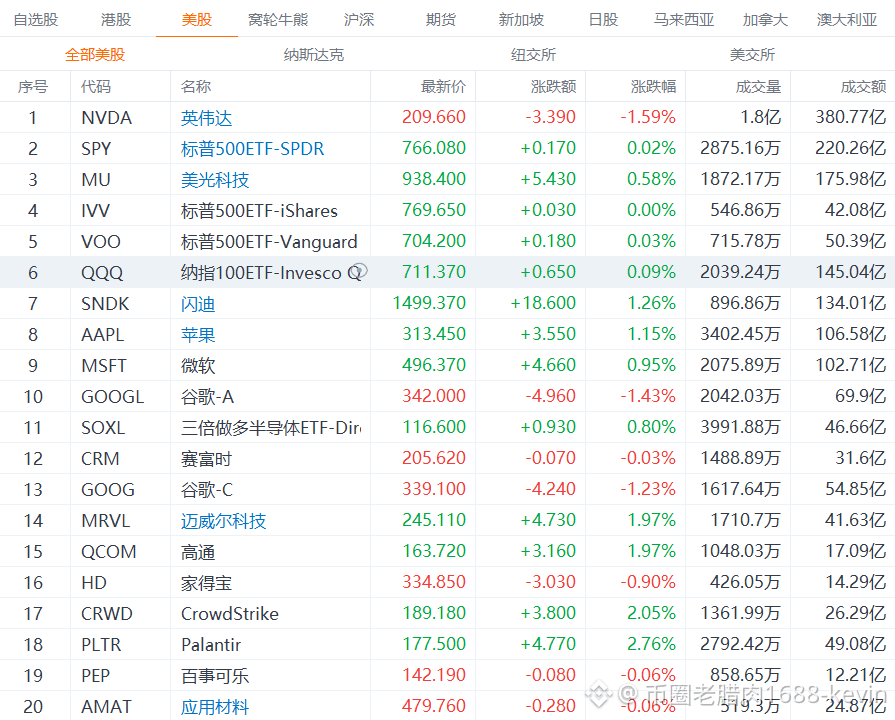The height and width of the screenshot is (720, 895).
Task: Filter by 美交所 exchange
Action: pyautogui.click(x=752, y=55)
